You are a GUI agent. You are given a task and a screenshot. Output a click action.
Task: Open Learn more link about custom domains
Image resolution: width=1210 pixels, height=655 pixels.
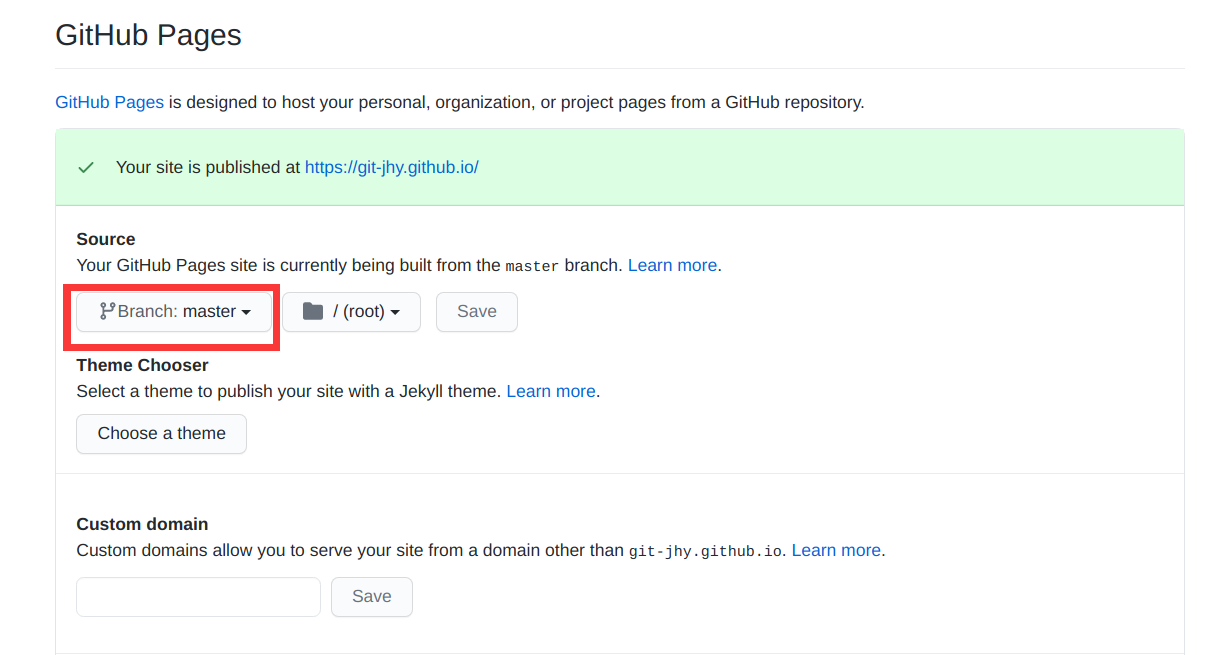pyautogui.click(x=836, y=550)
